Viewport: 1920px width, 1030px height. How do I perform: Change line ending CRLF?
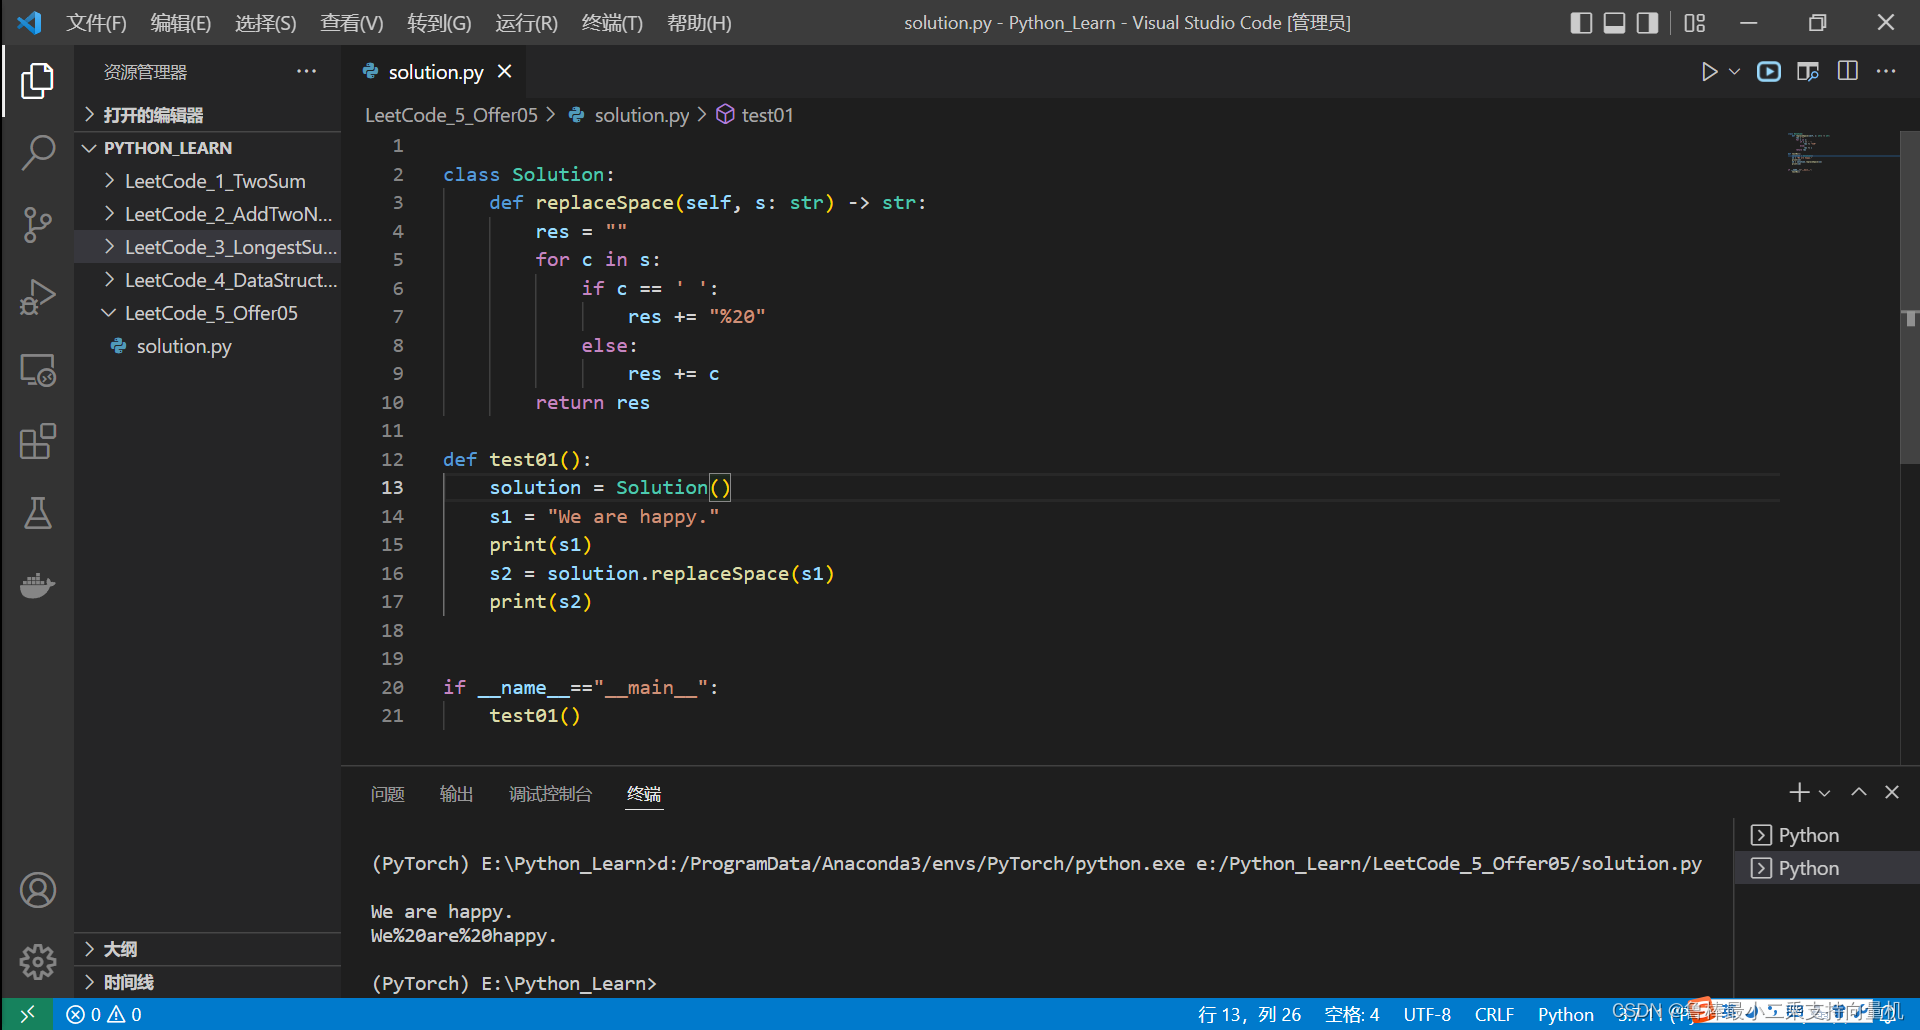1494,1014
